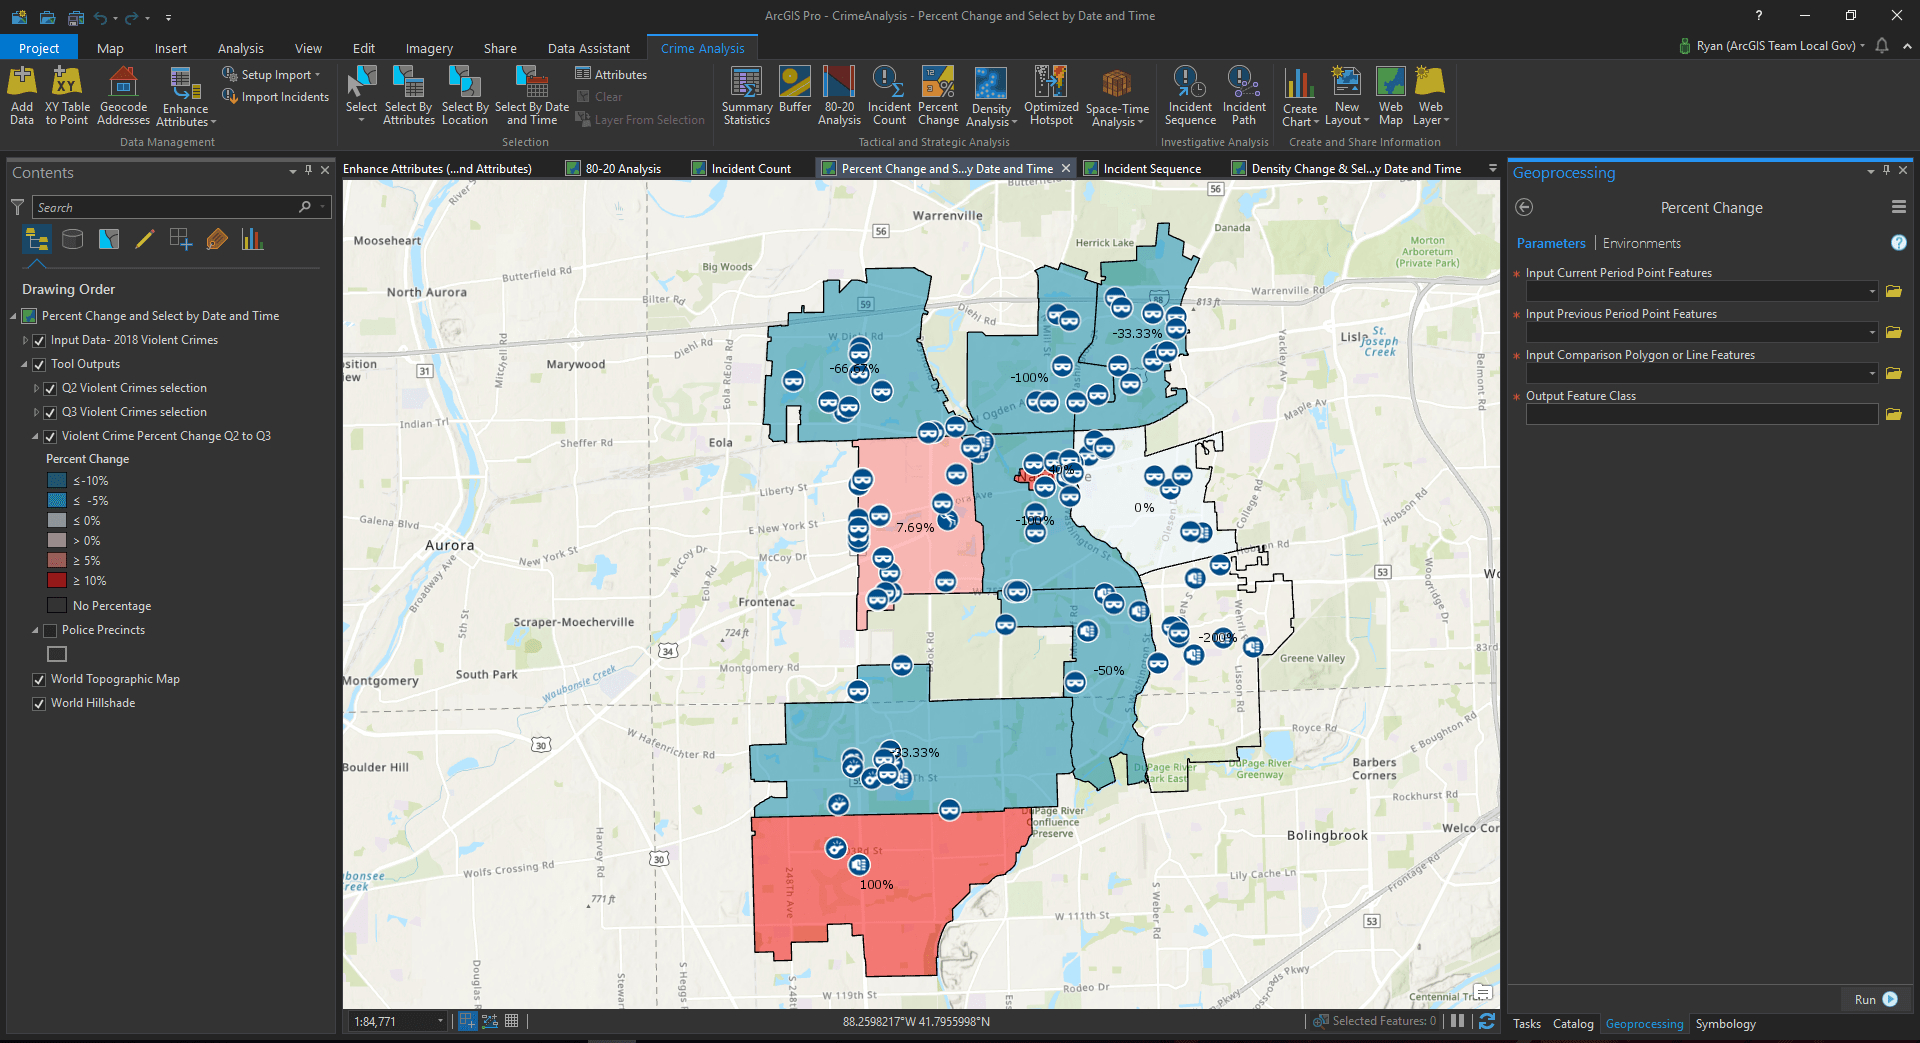Toggle Tool Outputs group visibility
This screenshot has width=1920, height=1043.
coord(39,364)
